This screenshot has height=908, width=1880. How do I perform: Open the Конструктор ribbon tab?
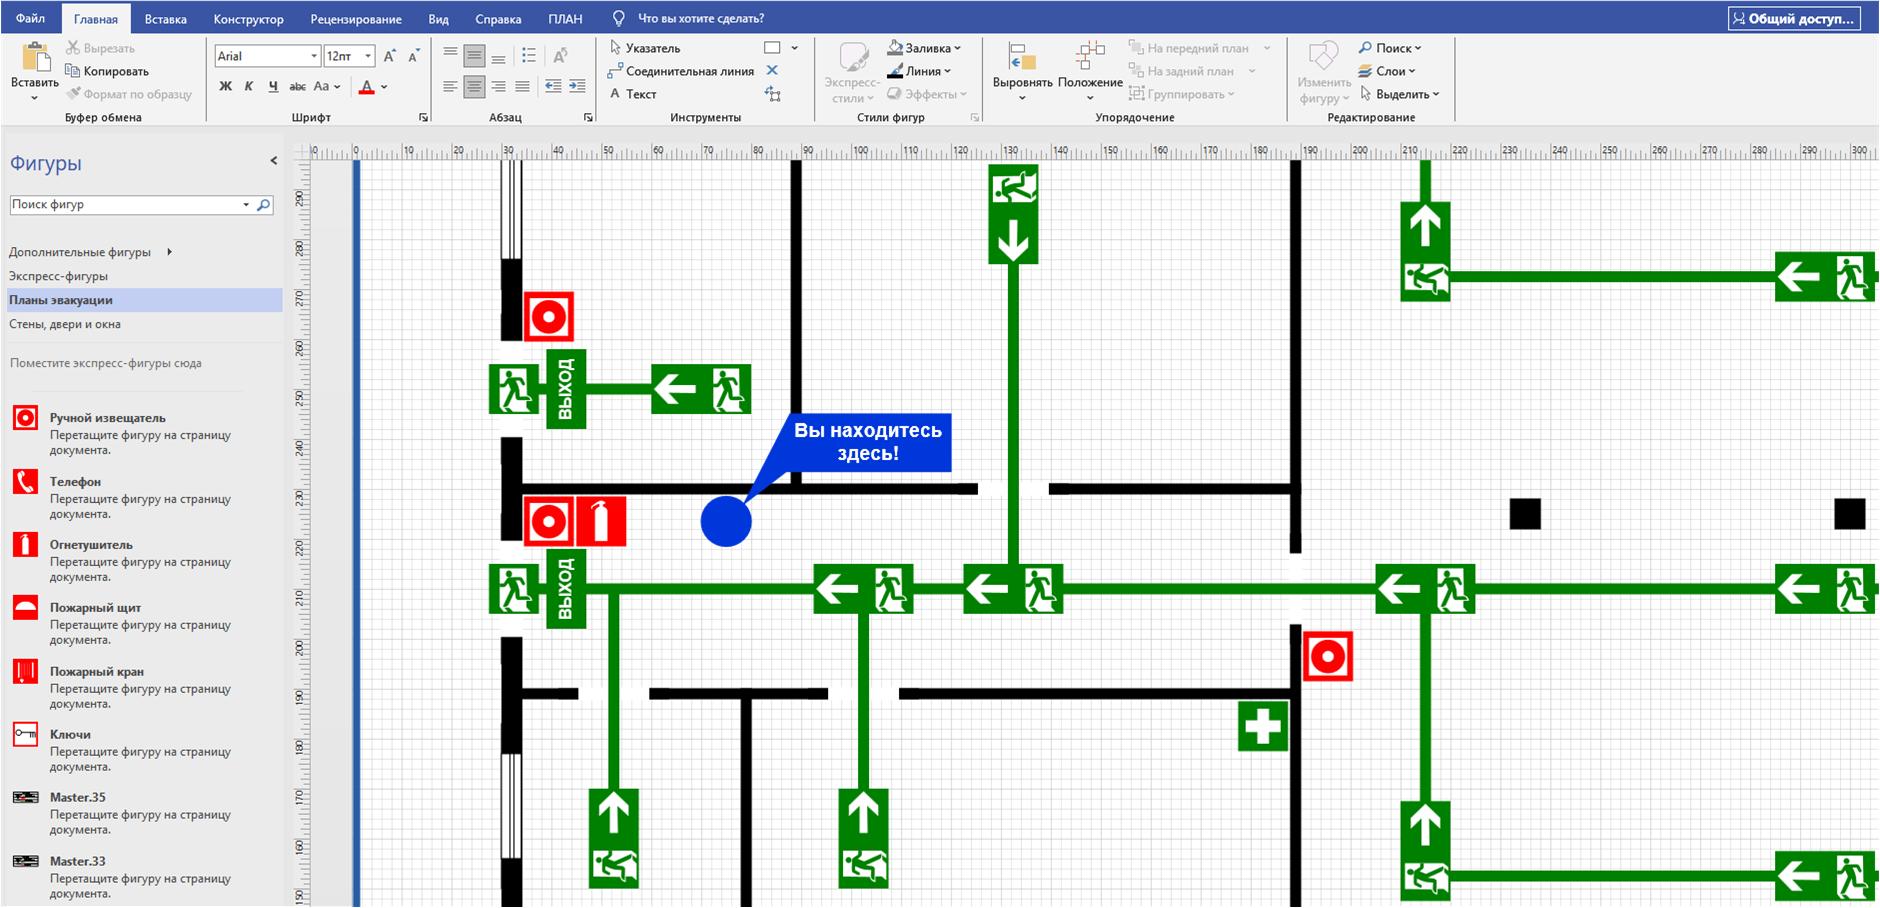pos(248,19)
